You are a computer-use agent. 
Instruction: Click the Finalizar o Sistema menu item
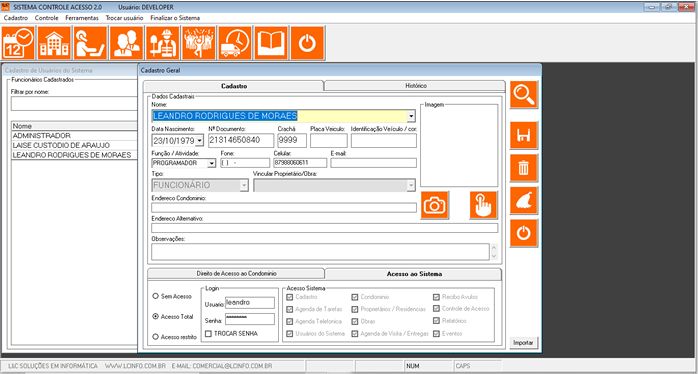[175, 18]
